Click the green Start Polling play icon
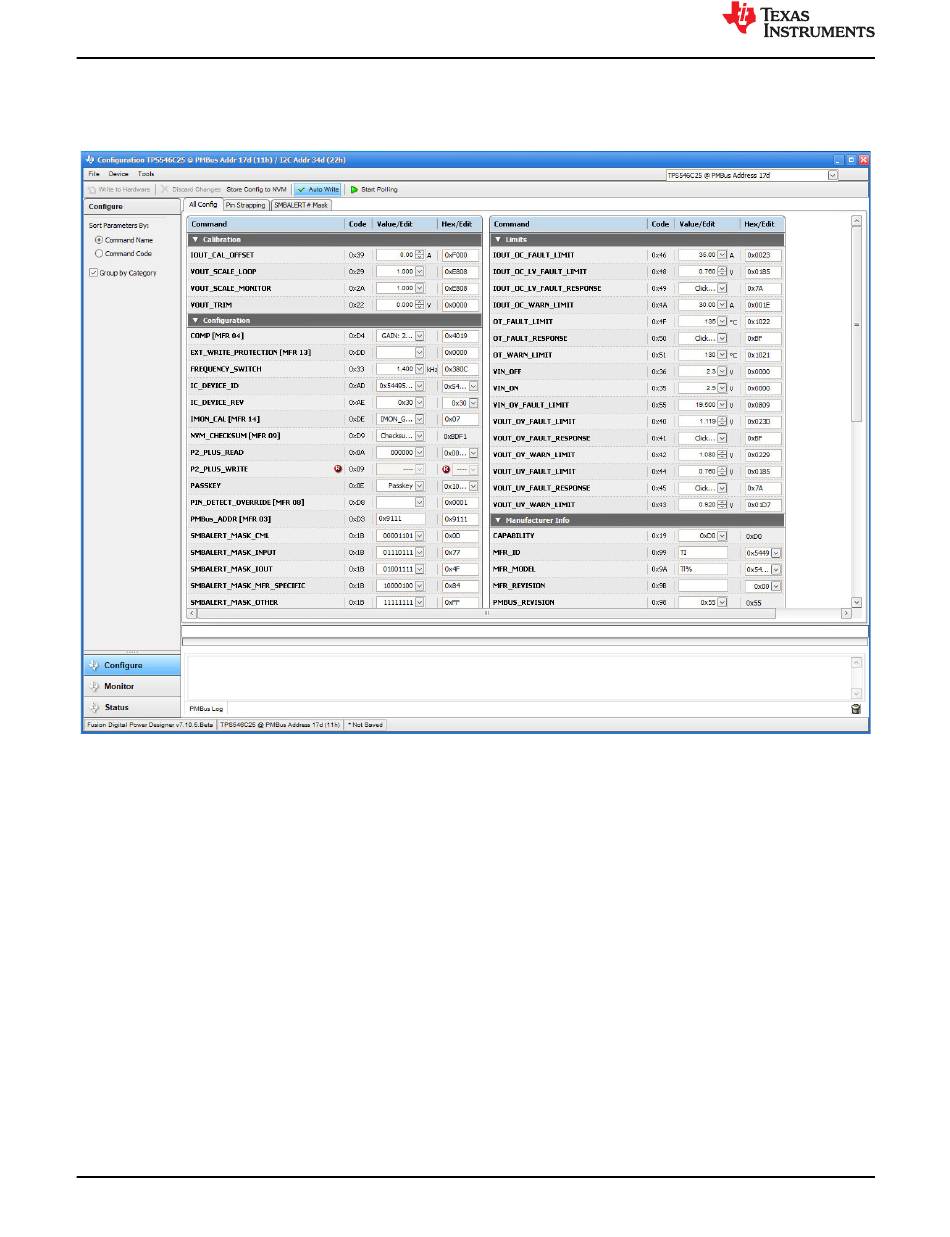The image size is (950, 1237). (x=354, y=189)
